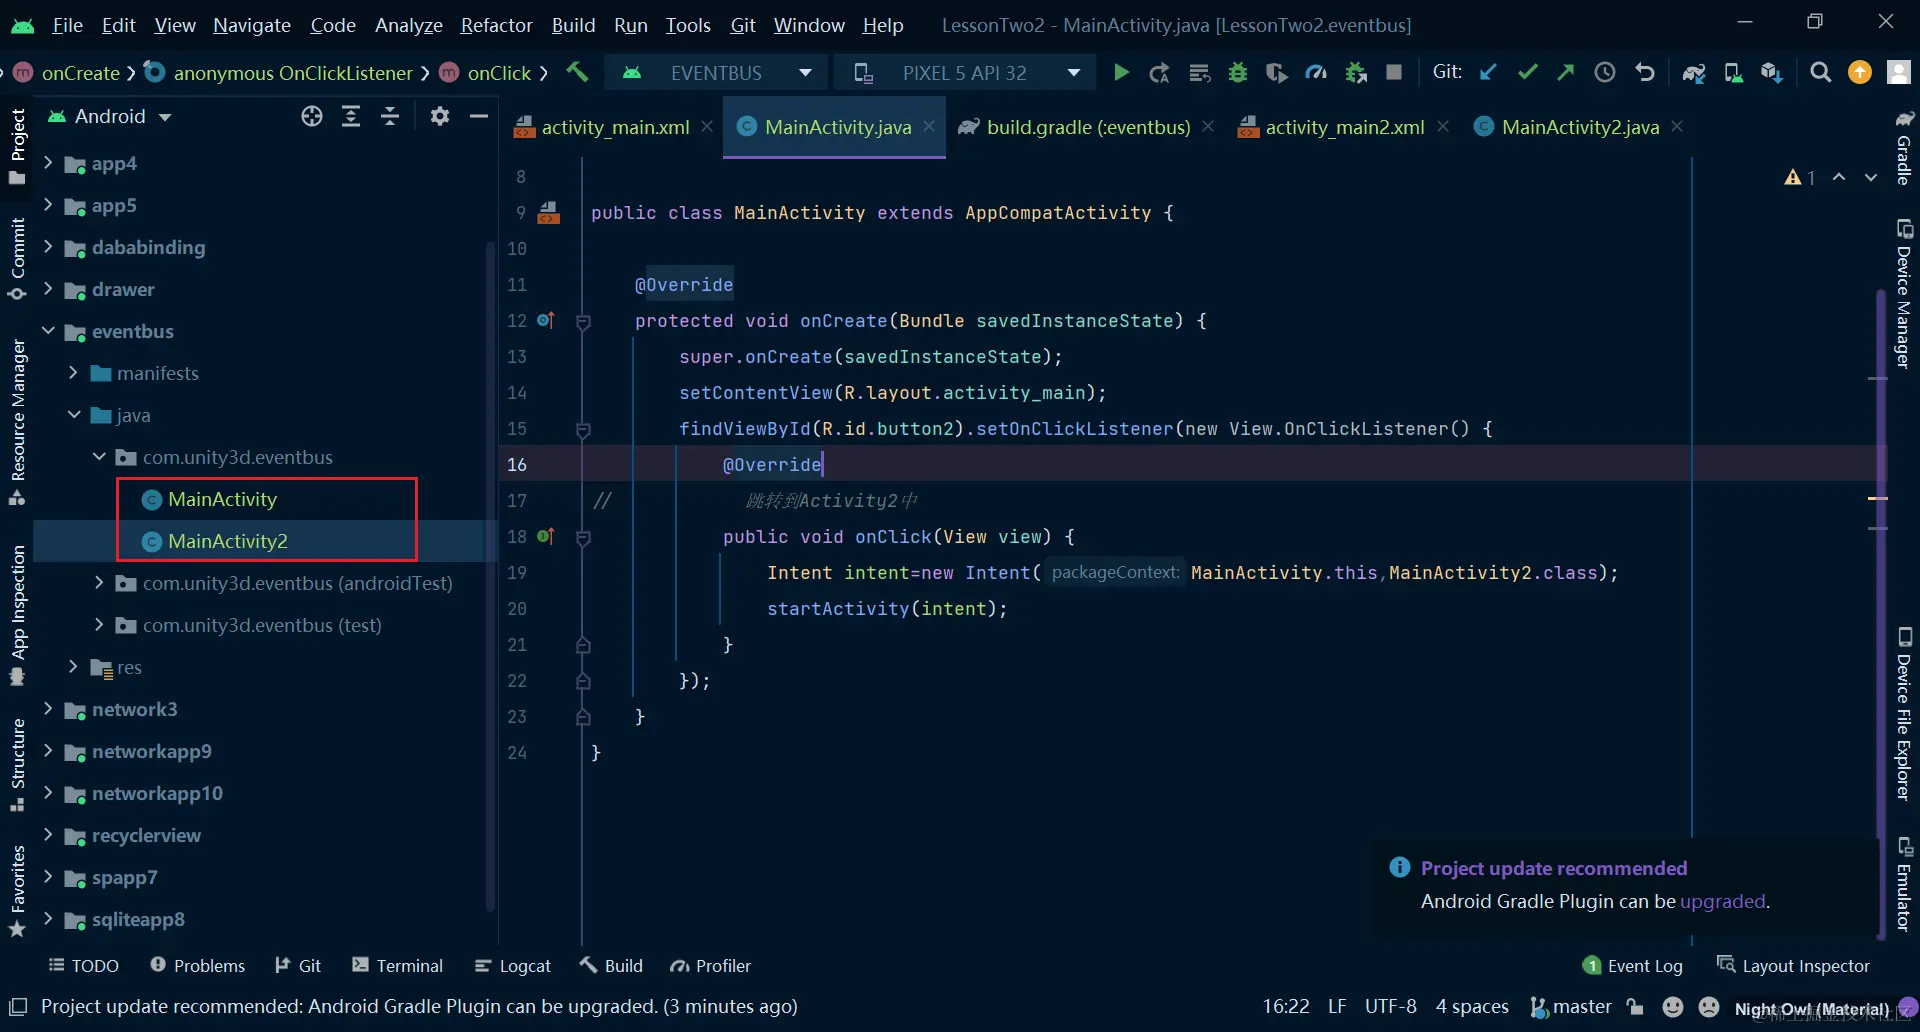Click the red Stop button icon
This screenshot has height=1032, width=1920.
pos(1394,72)
